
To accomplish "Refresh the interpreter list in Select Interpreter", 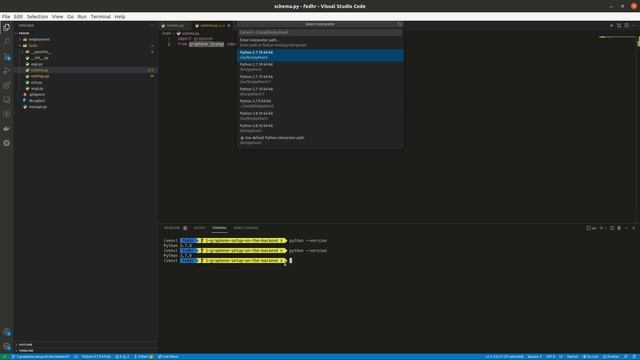I will tap(400, 24).
